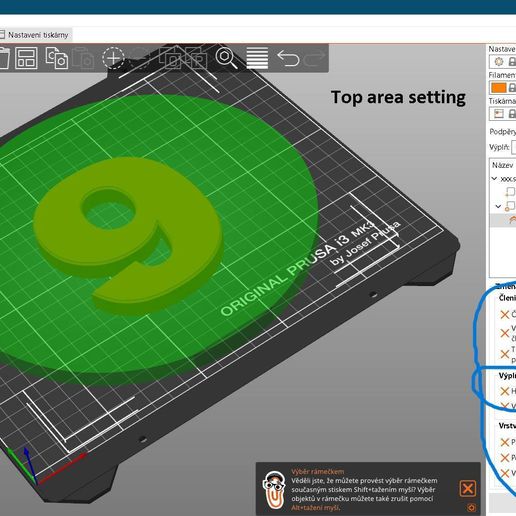Viewport: 516px width, 516px height.
Task: Click the Název column header
Action: (x=503, y=165)
